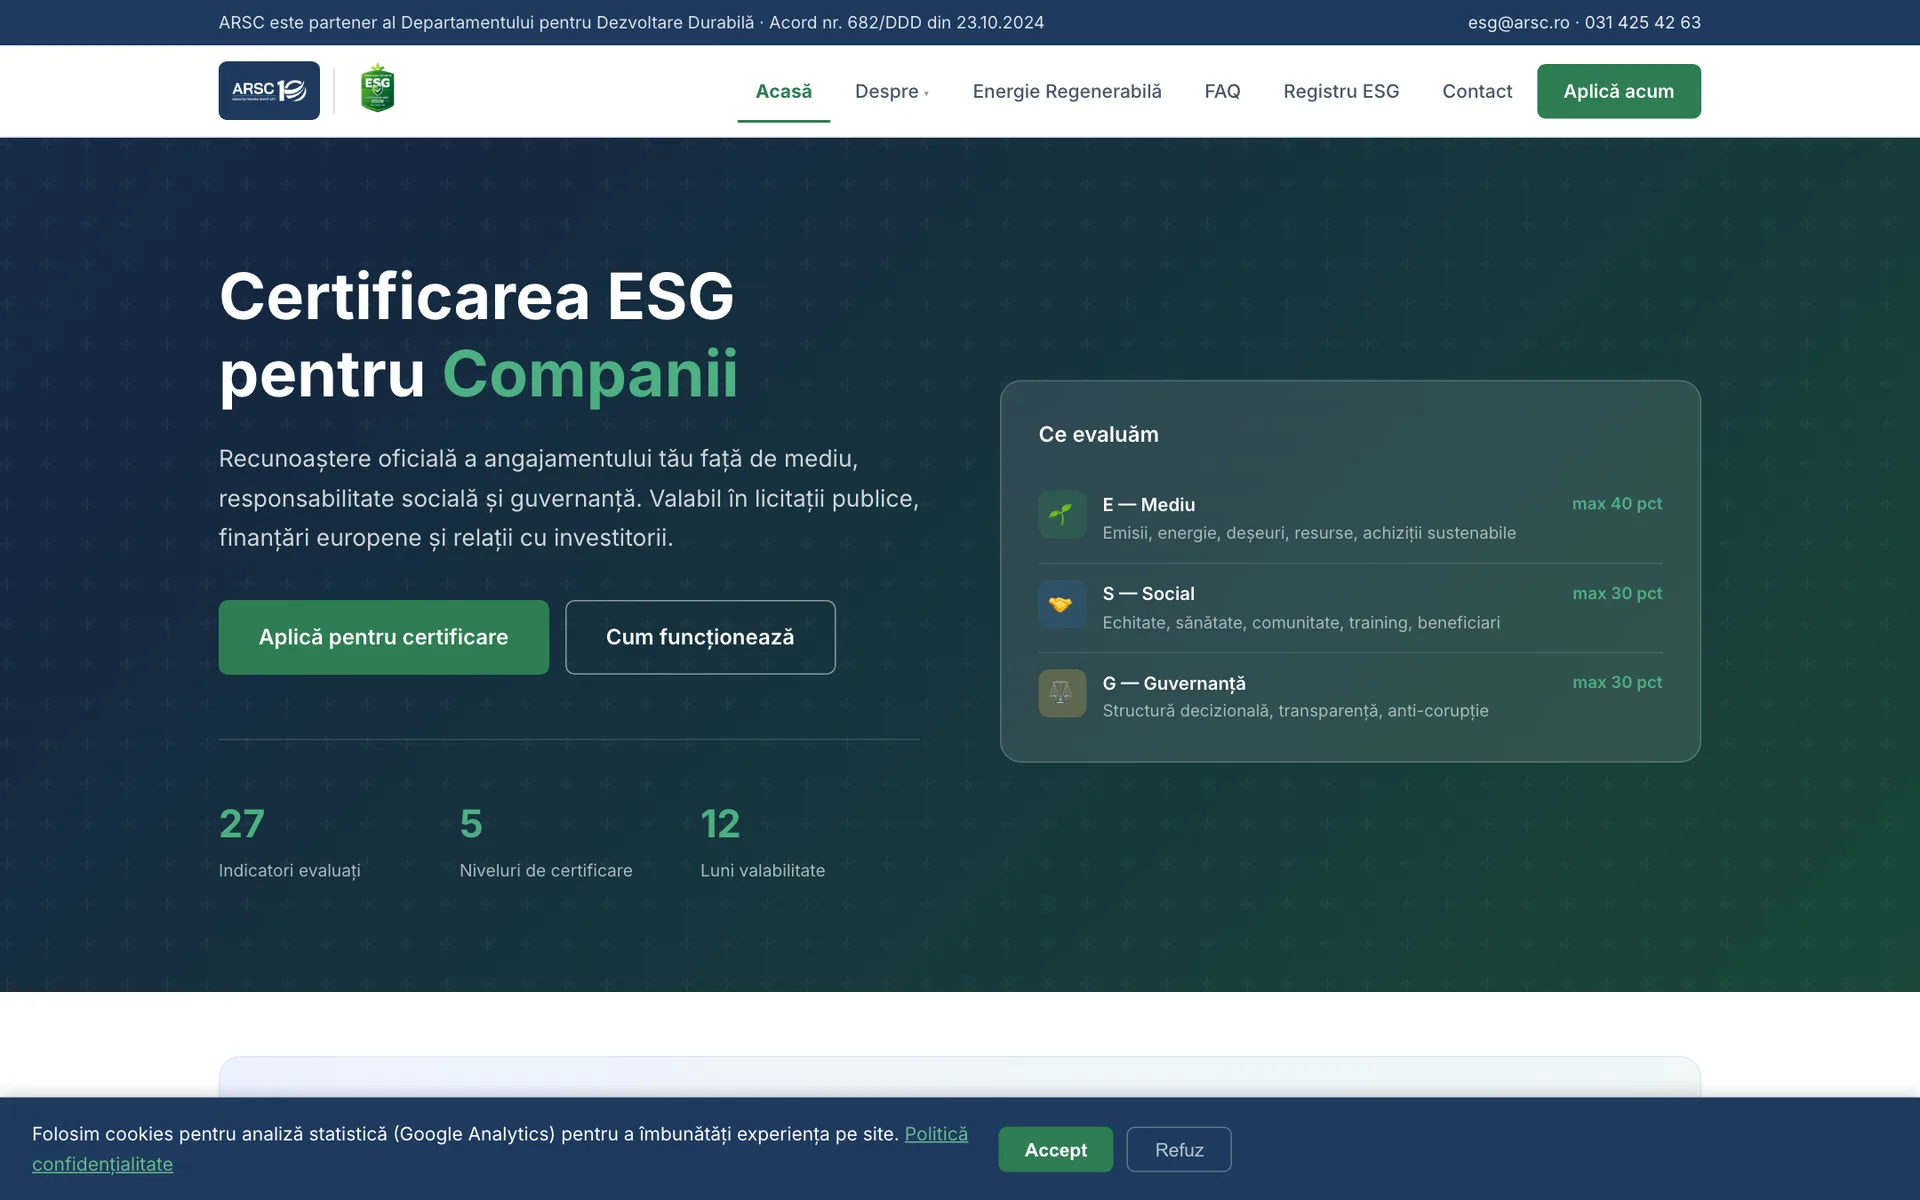Screen dimensions: 1920x1200
Task: Click the Cum funcționează button
Action: 700,637
